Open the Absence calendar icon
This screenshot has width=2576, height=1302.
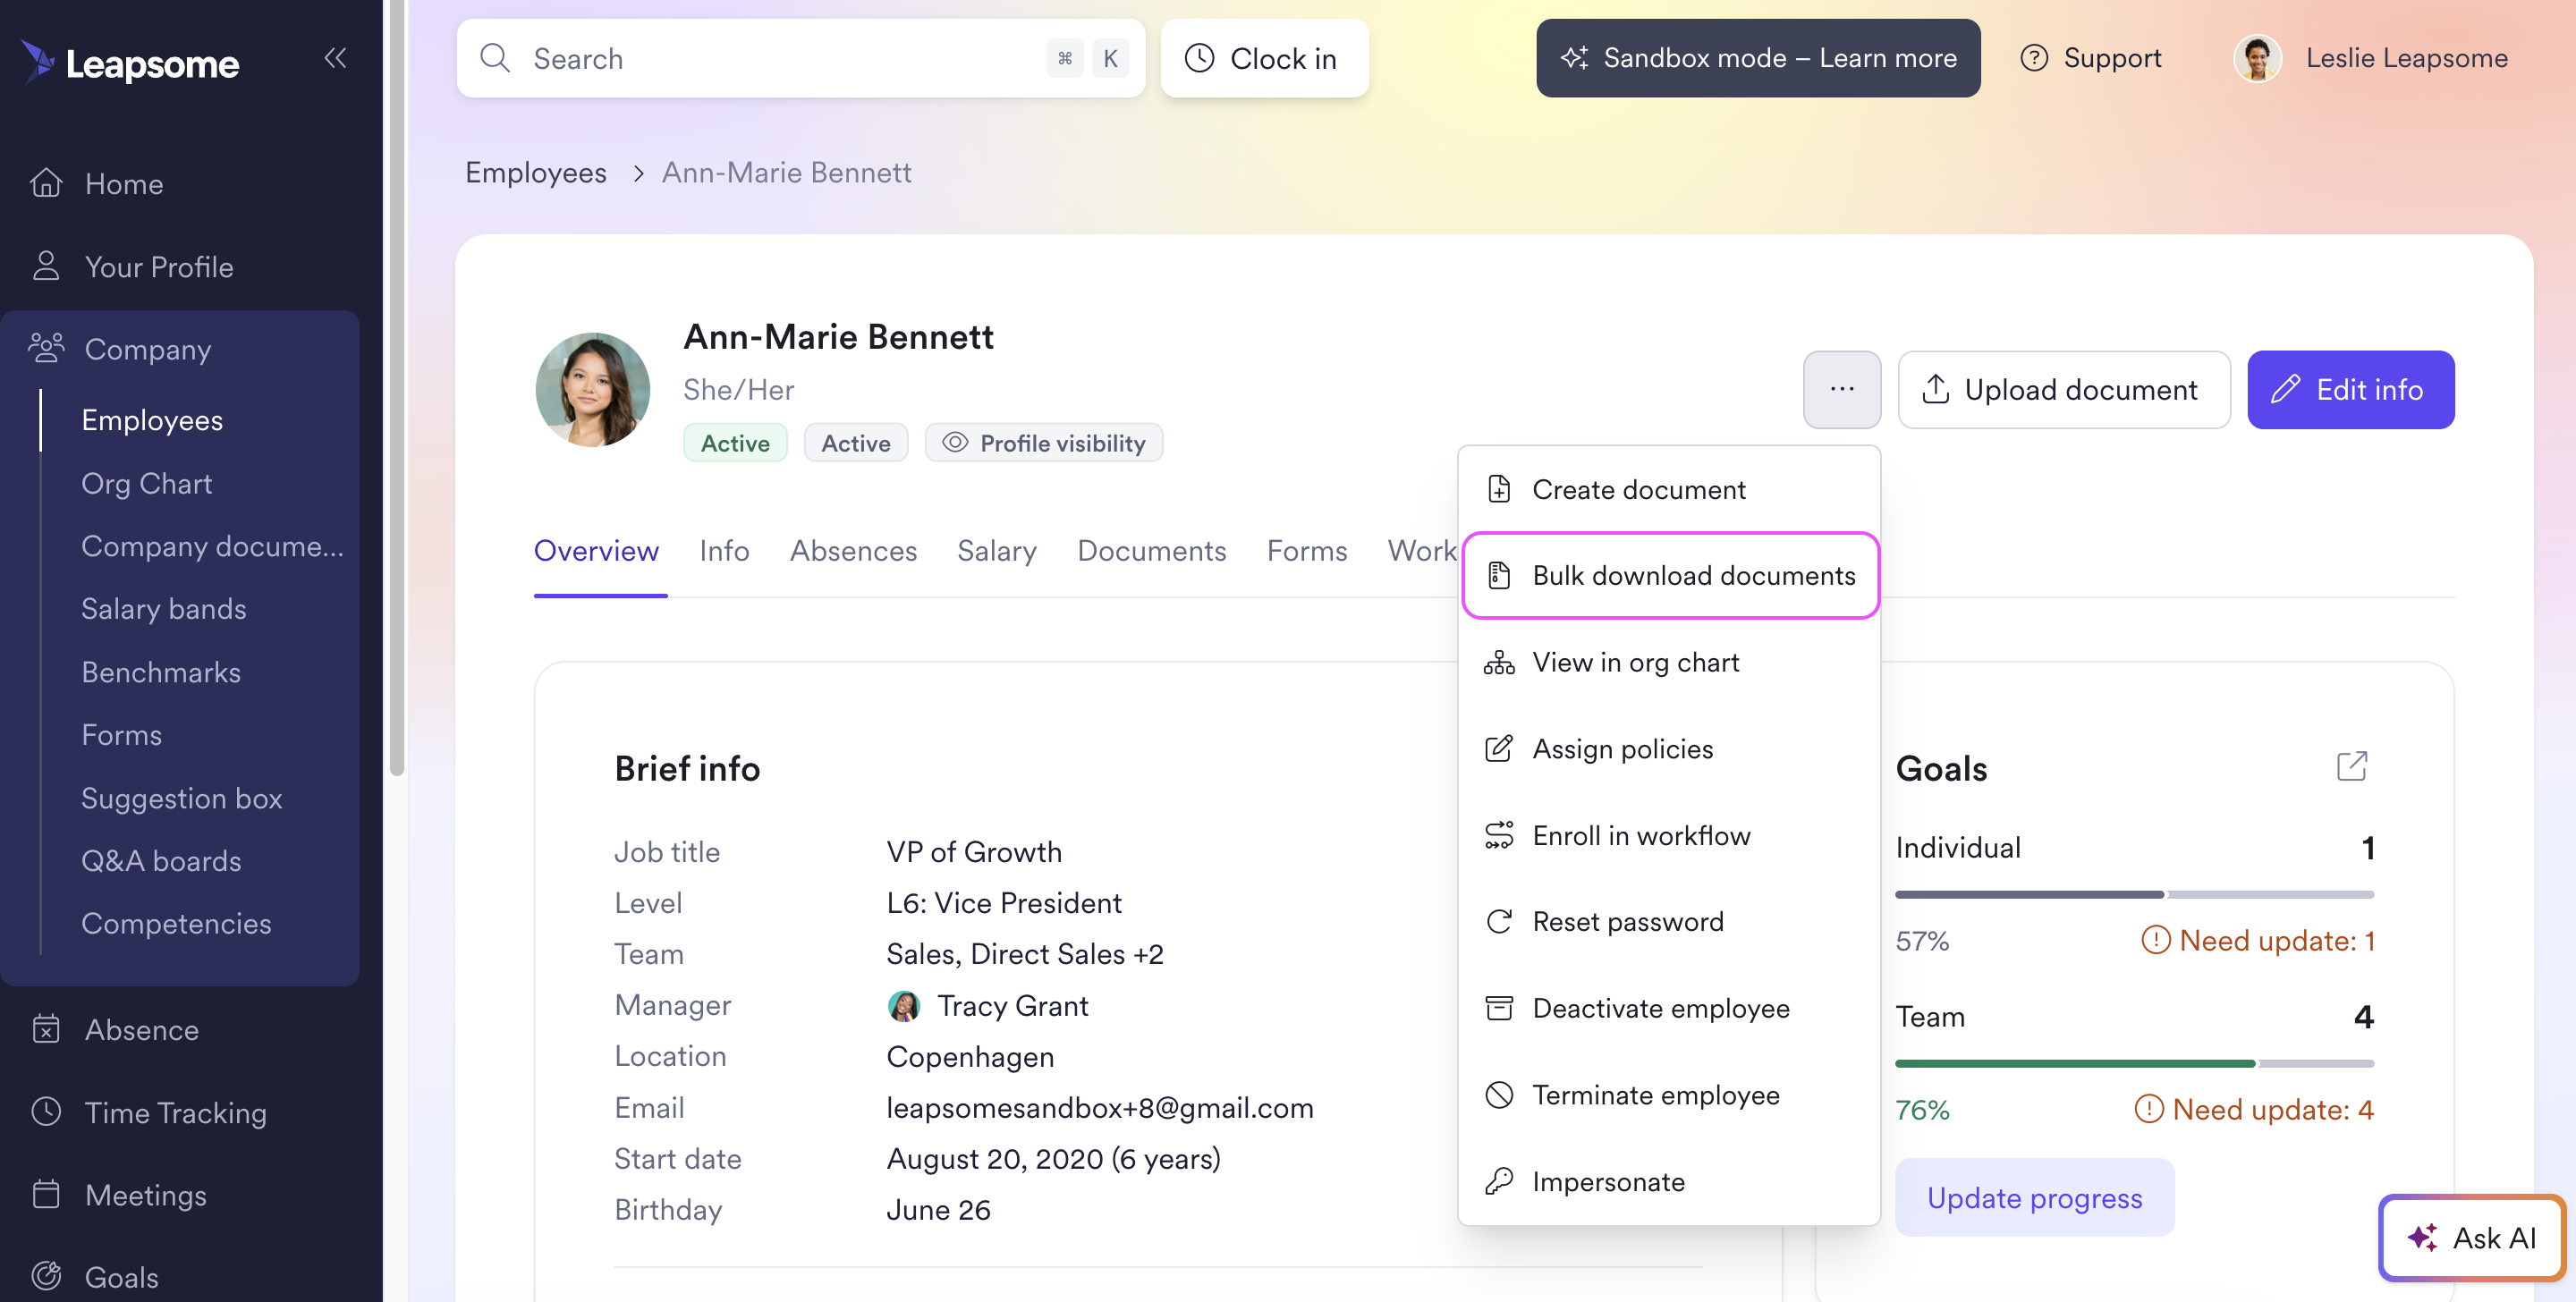pyautogui.click(x=46, y=1029)
